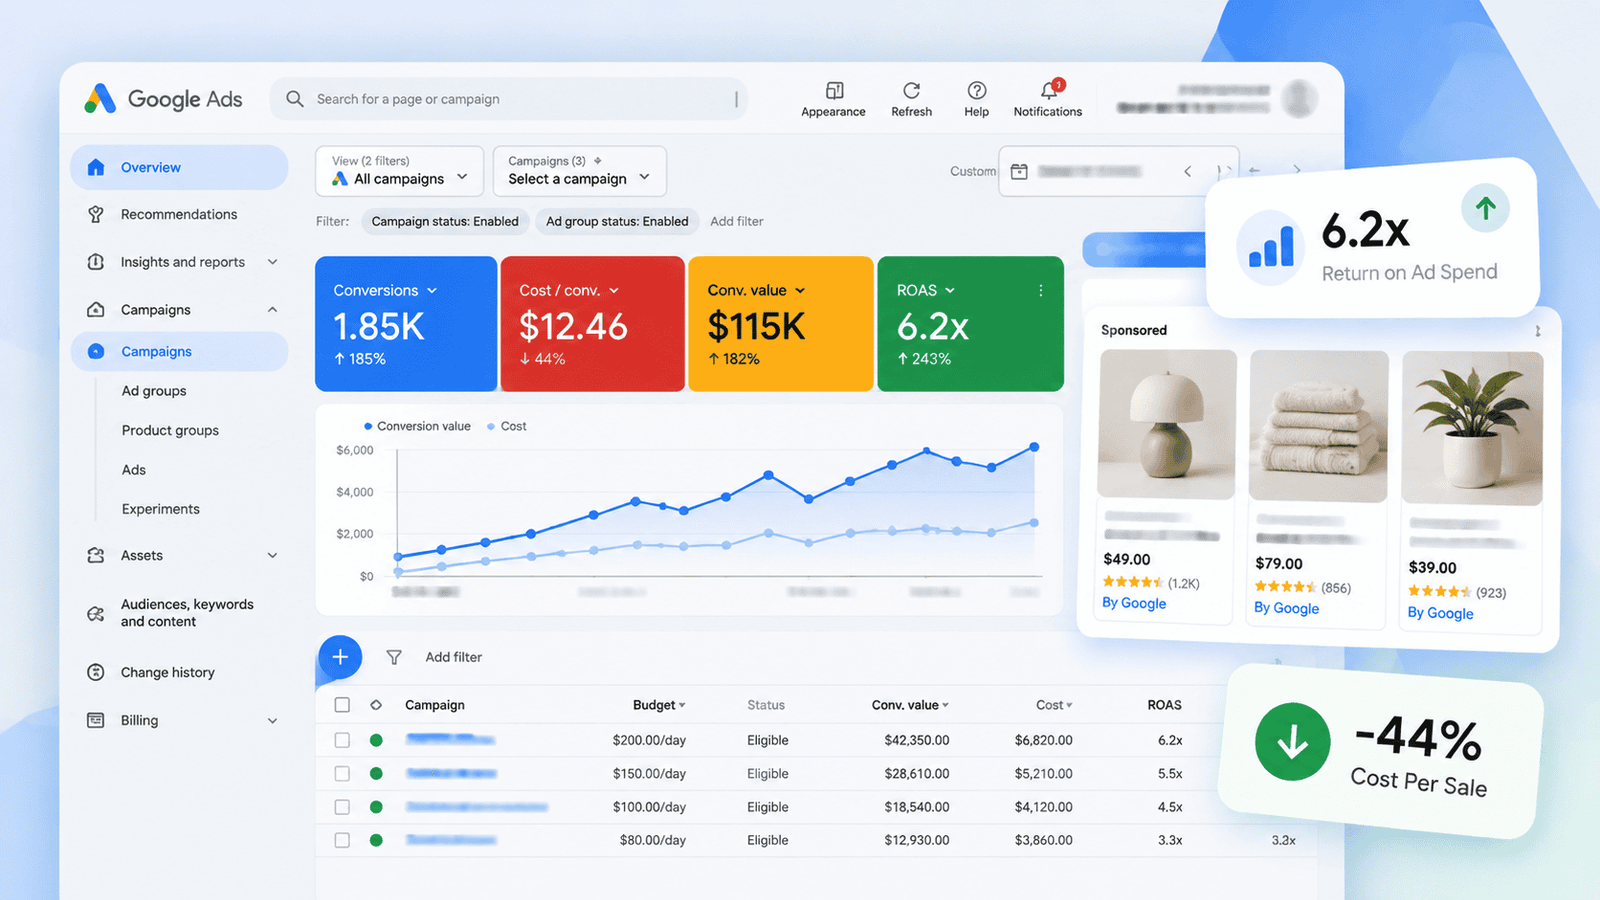This screenshot has height=900, width=1600.
Task: Check the $200.00/day campaign row checkbox
Action: 342,740
